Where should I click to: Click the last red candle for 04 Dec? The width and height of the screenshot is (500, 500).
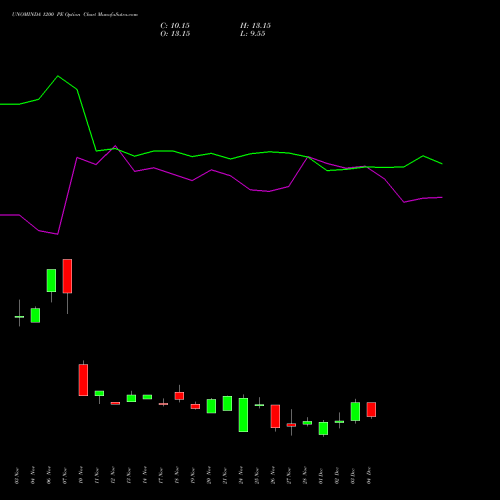point(371,409)
